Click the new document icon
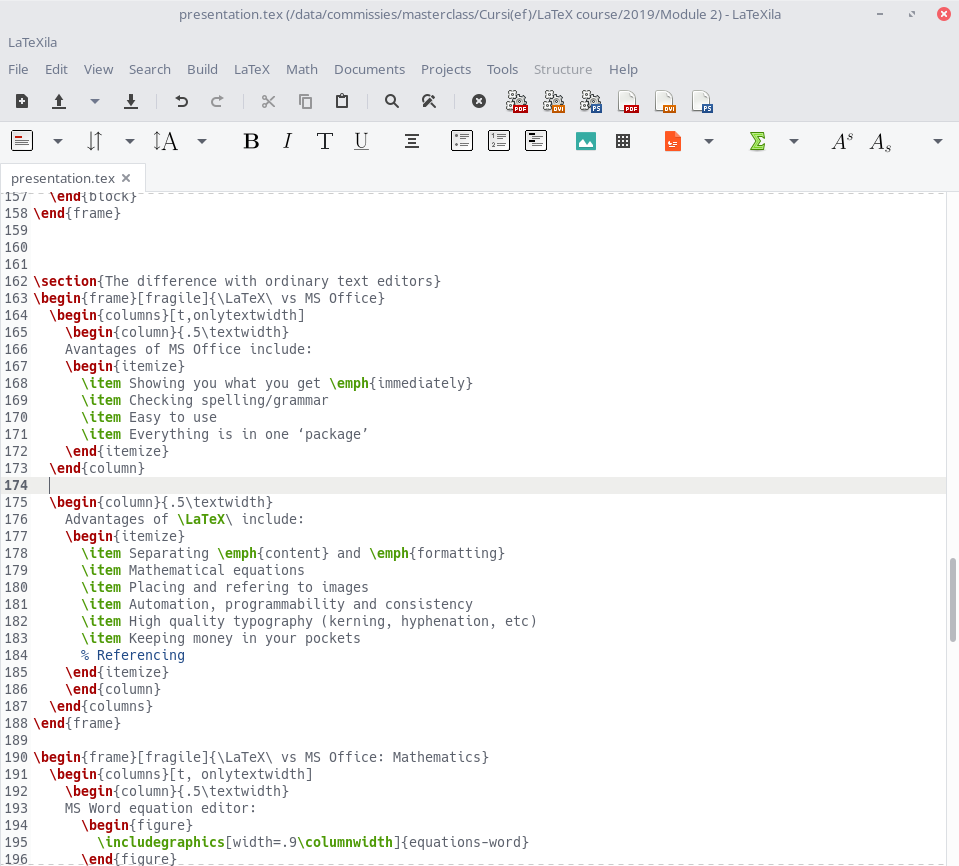Viewport: 959px width, 866px height. point(22,101)
